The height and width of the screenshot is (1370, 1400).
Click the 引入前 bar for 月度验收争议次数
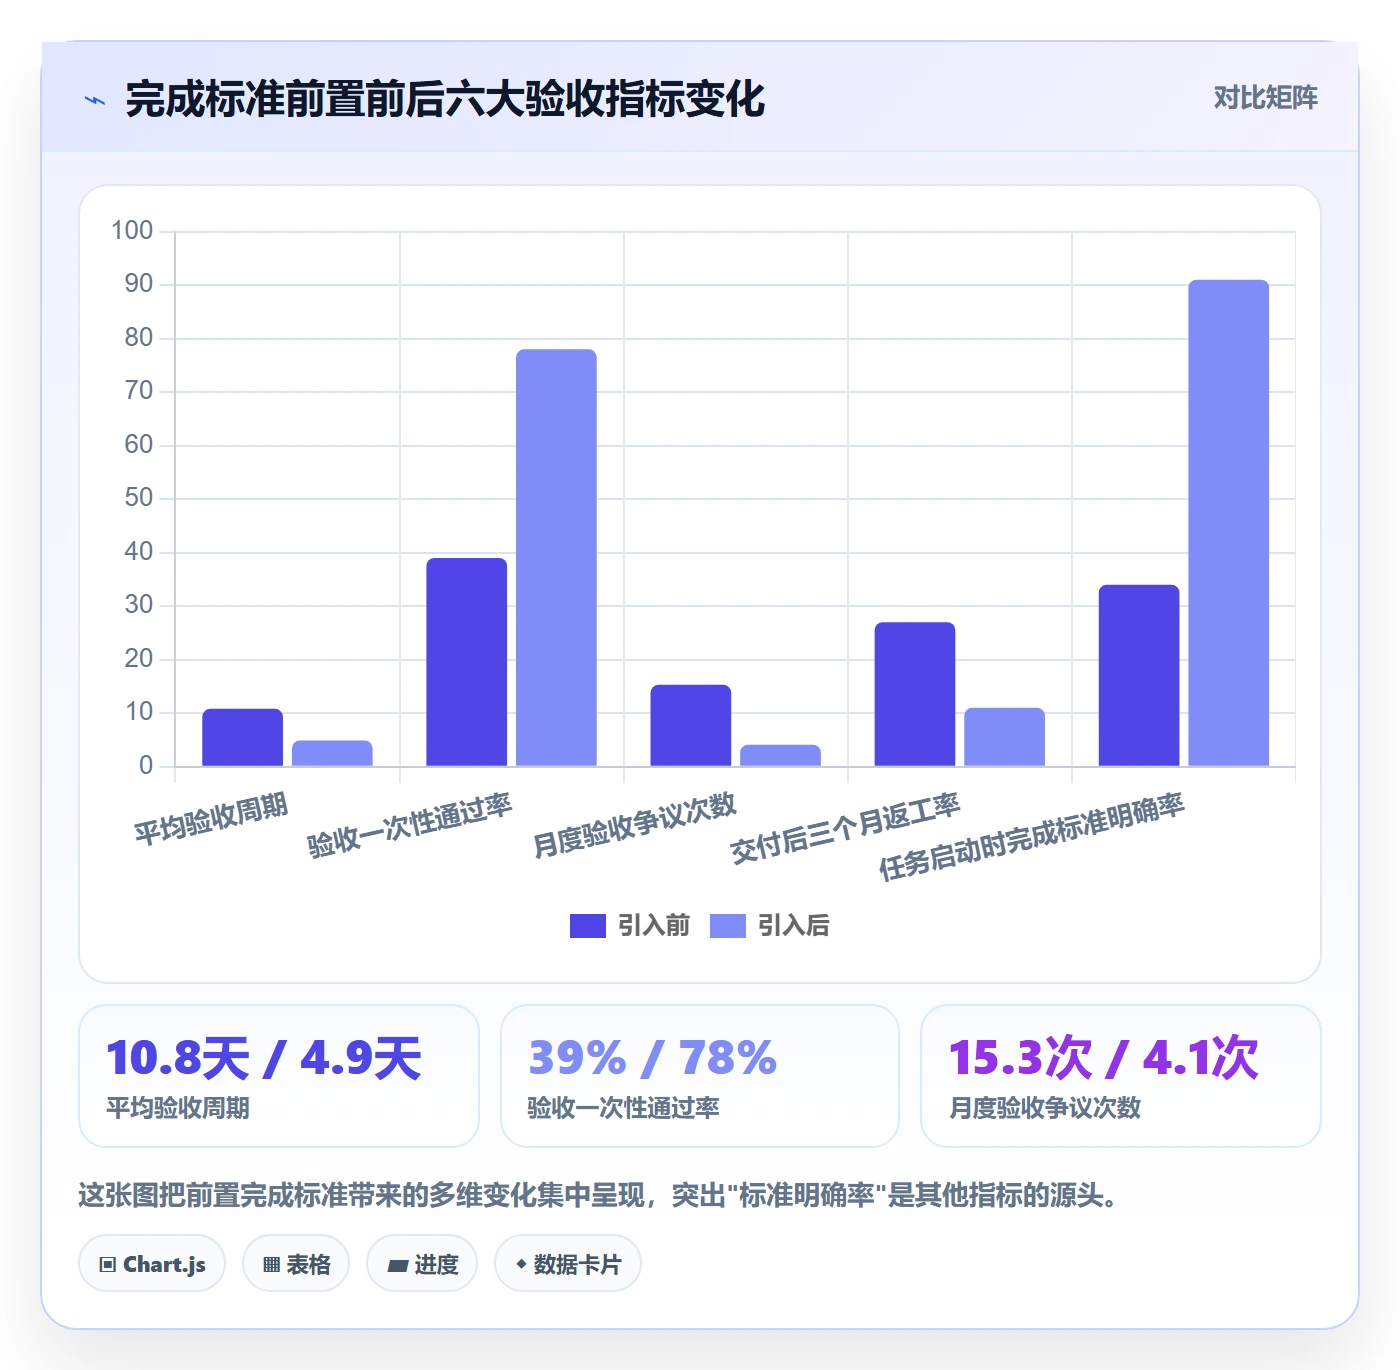pos(690,726)
